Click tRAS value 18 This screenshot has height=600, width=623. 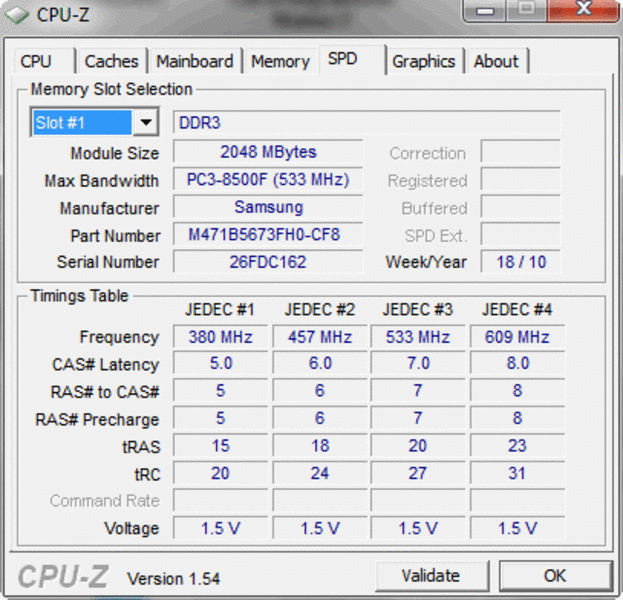tap(320, 445)
